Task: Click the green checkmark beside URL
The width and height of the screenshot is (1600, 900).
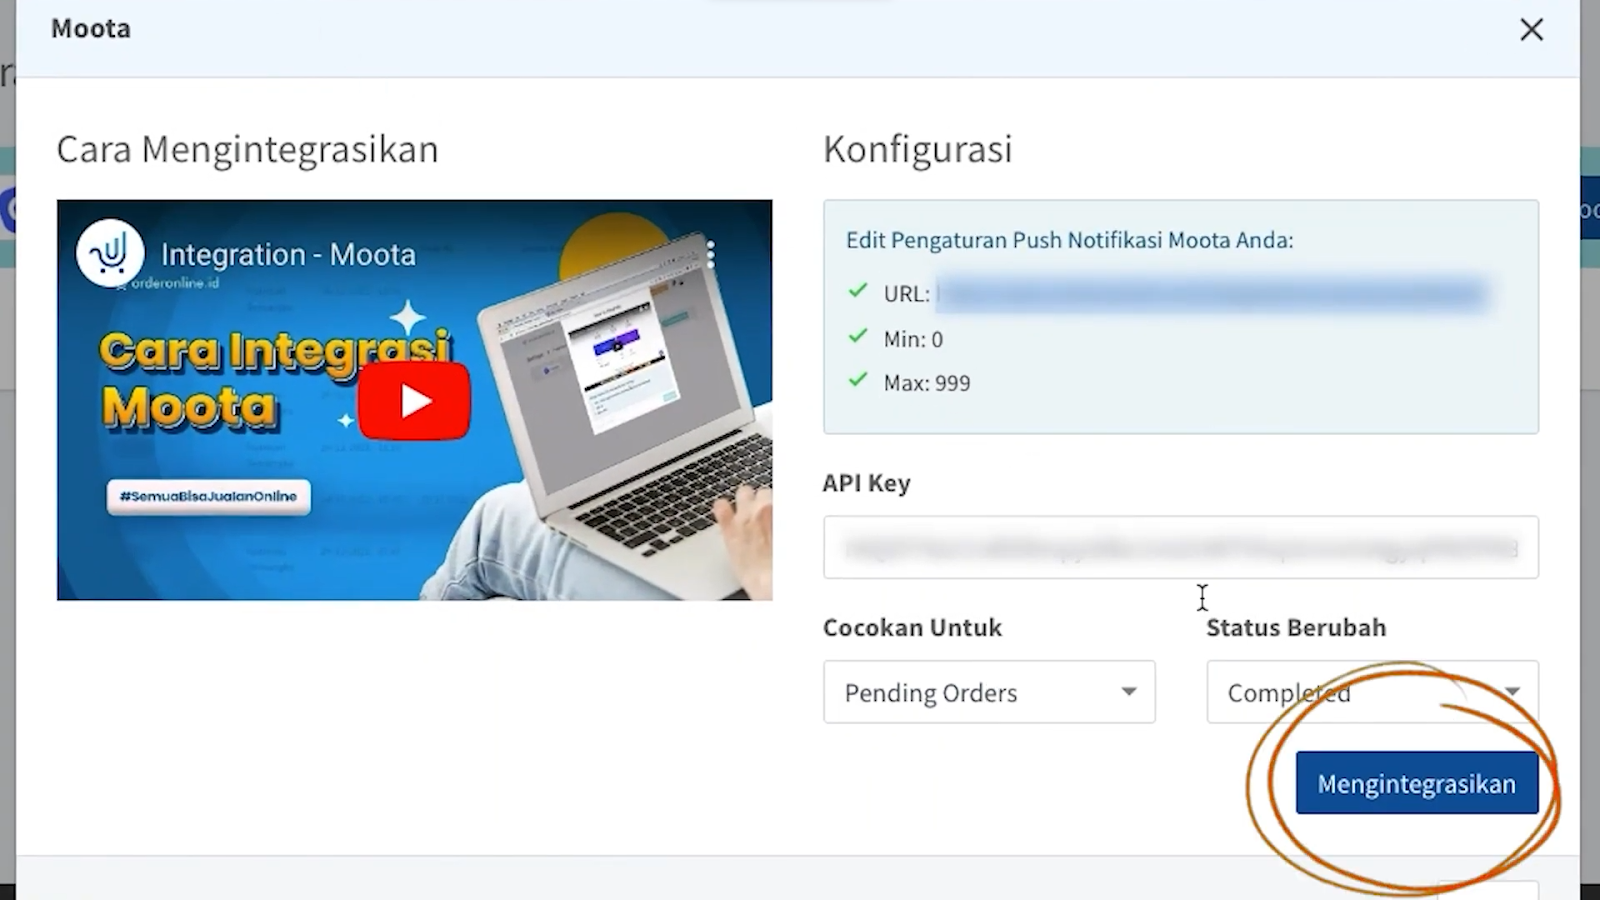Action: pos(858,291)
